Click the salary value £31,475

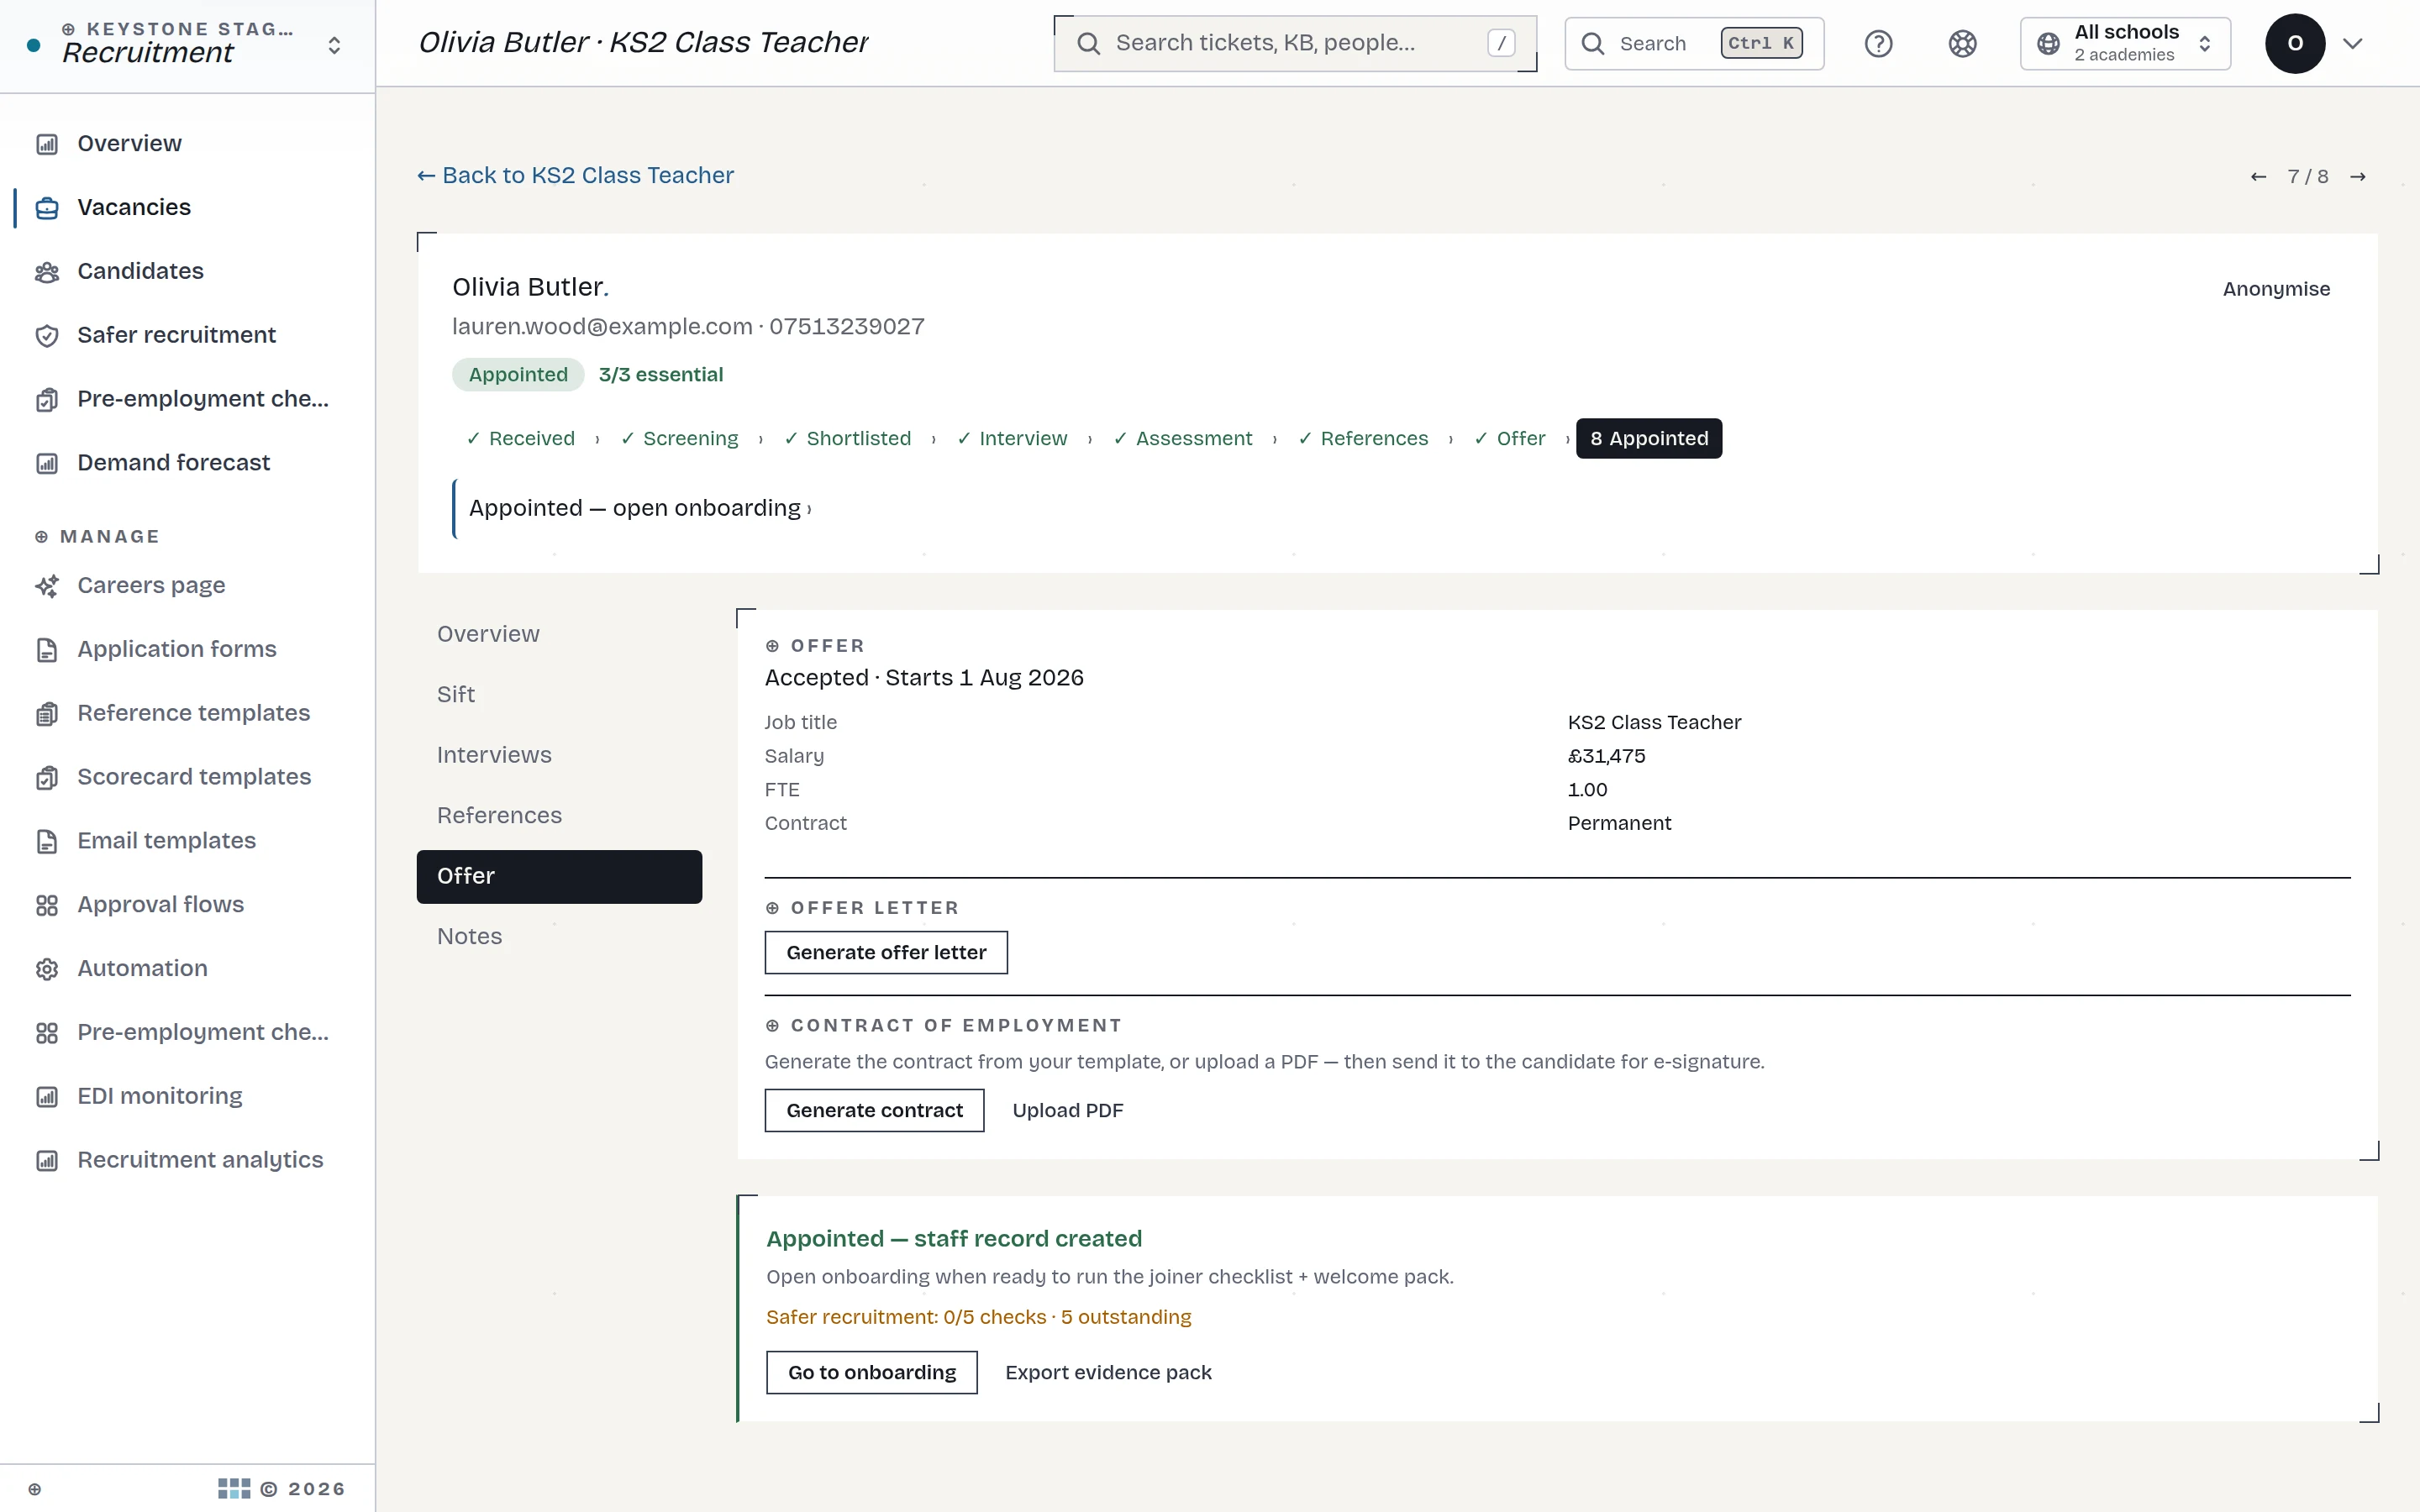coord(1607,757)
